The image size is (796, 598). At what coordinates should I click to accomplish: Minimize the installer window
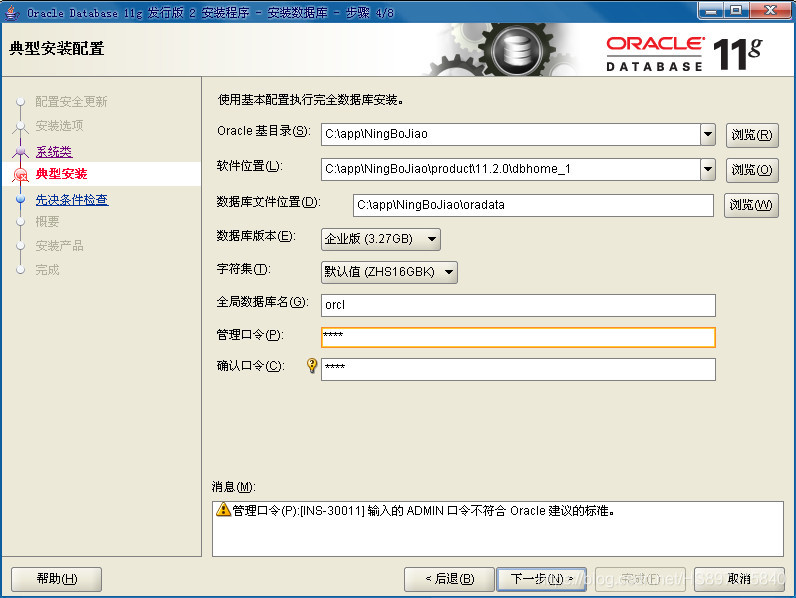[x=710, y=10]
